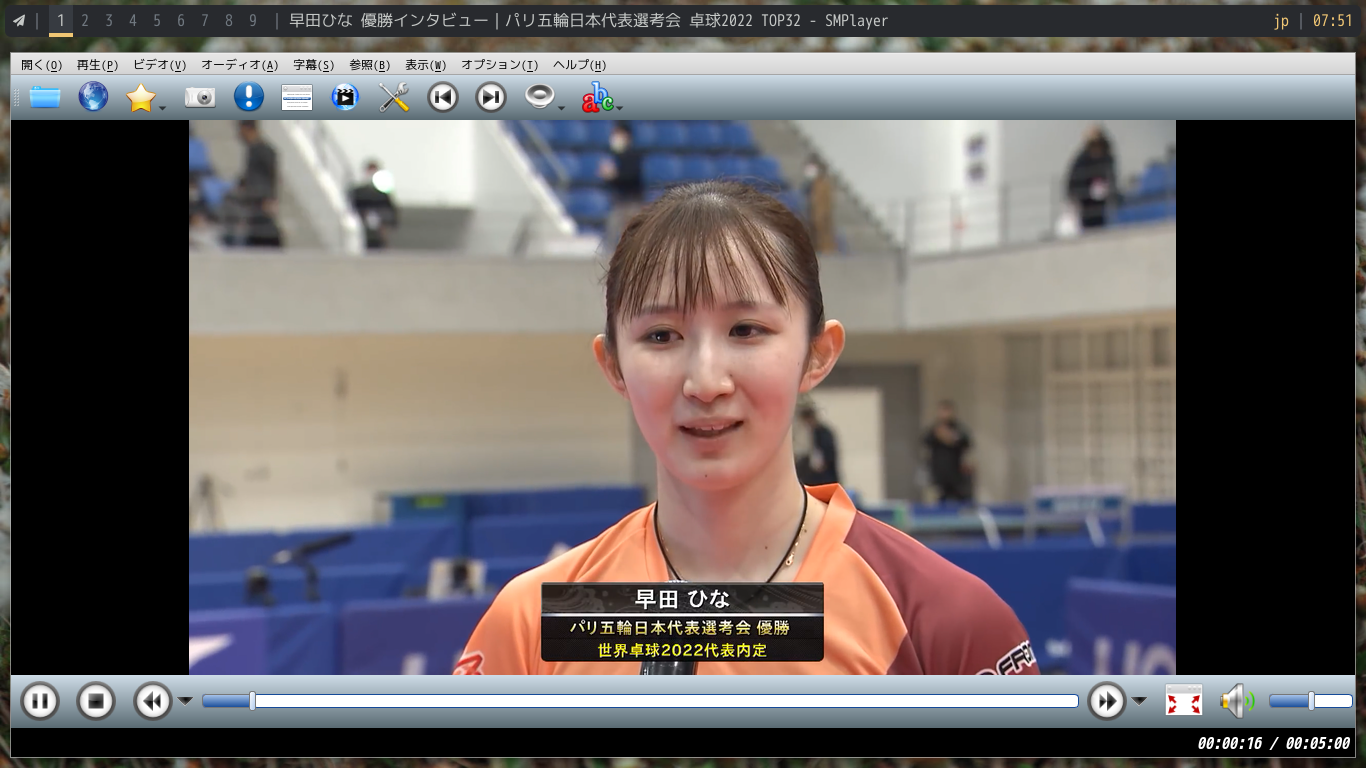
Task: Open the オーディオ(A) menu
Action: (x=239, y=65)
